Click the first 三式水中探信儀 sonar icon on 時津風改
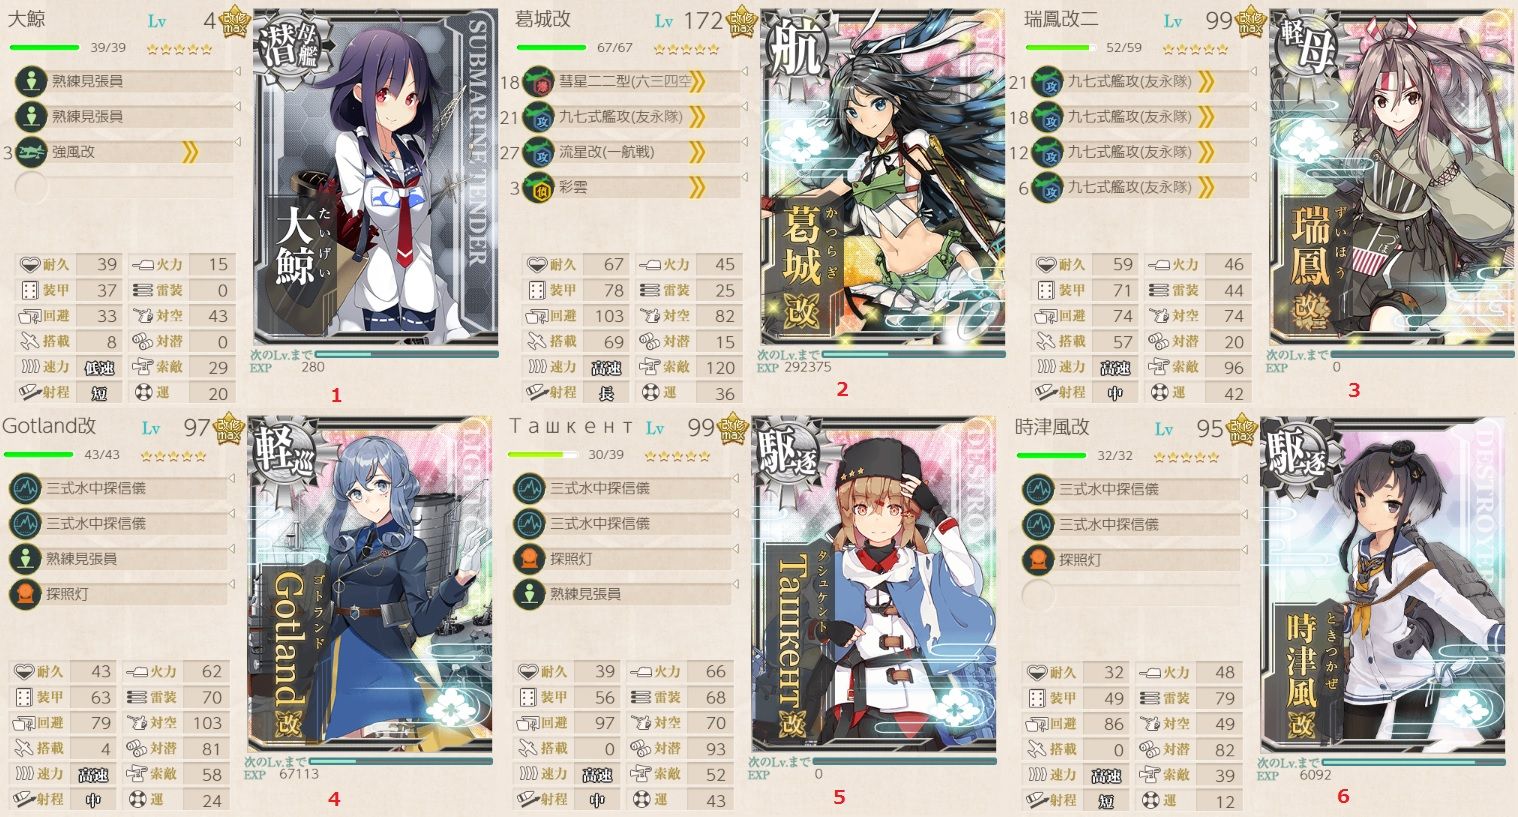This screenshot has width=1518, height=817. [x=1038, y=488]
